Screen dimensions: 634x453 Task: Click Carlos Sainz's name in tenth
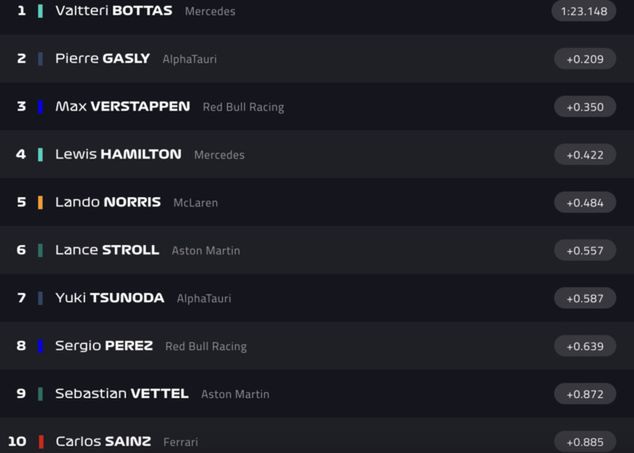104,441
